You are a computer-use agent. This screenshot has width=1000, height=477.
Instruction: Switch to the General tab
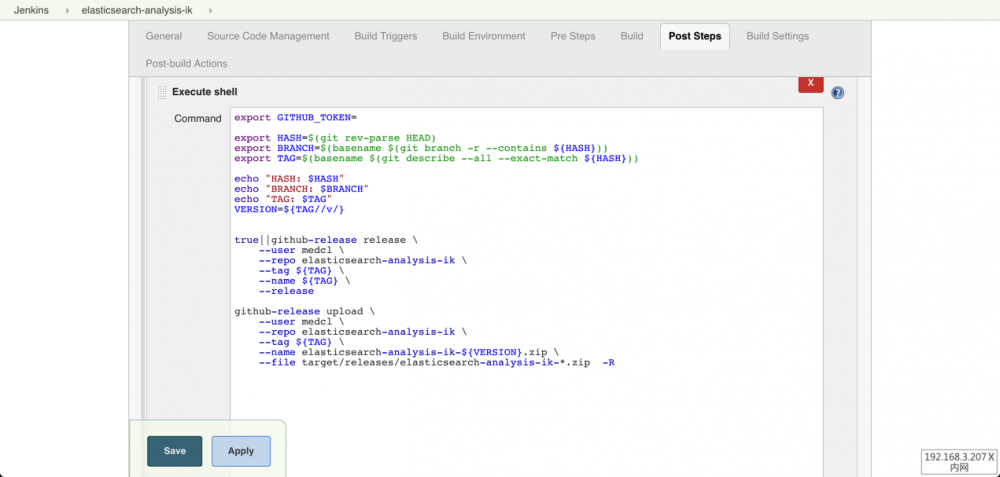[x=163, y=36]
